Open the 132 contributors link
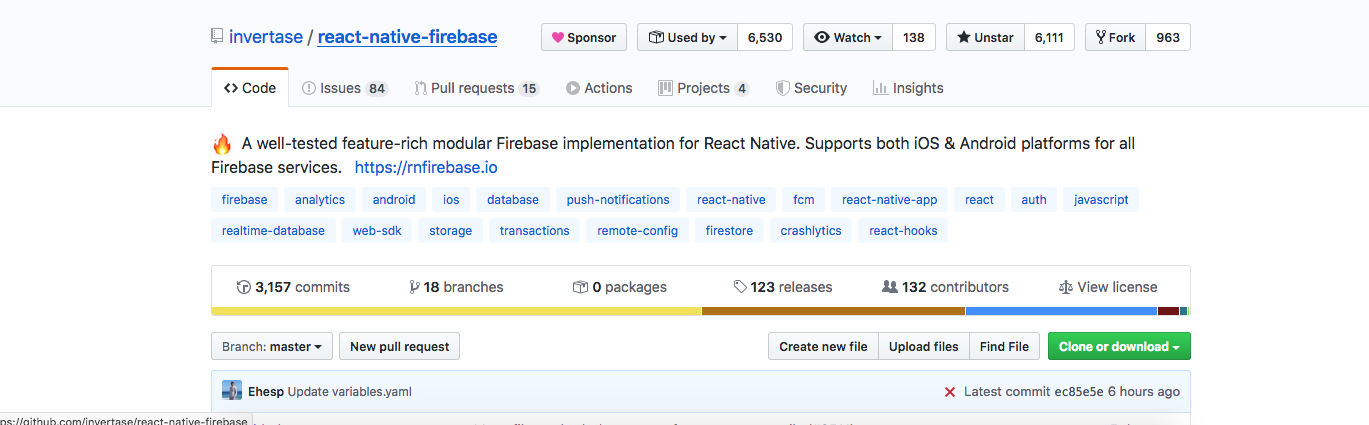The height and width of the screenshot is (425, 1369). [945, 287]
